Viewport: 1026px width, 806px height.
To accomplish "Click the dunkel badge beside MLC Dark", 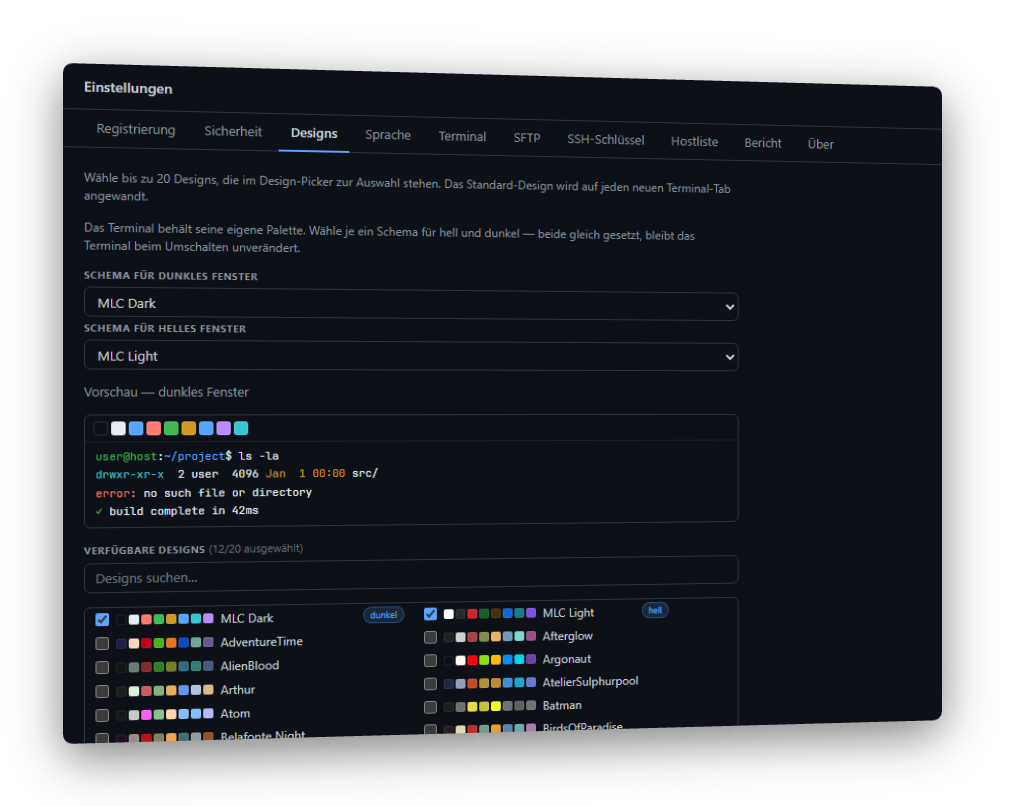I will [x=383, y=615].
